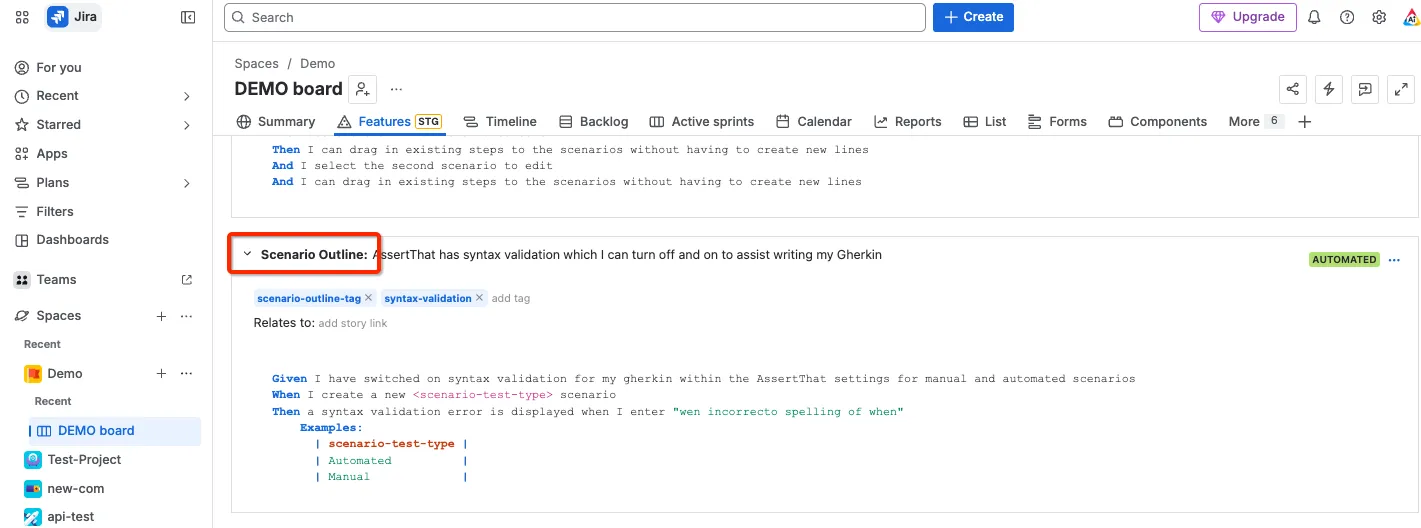Remove the syntax-validation tag
The height and width of the screenshot is (528, 1421).
[479, 298]
